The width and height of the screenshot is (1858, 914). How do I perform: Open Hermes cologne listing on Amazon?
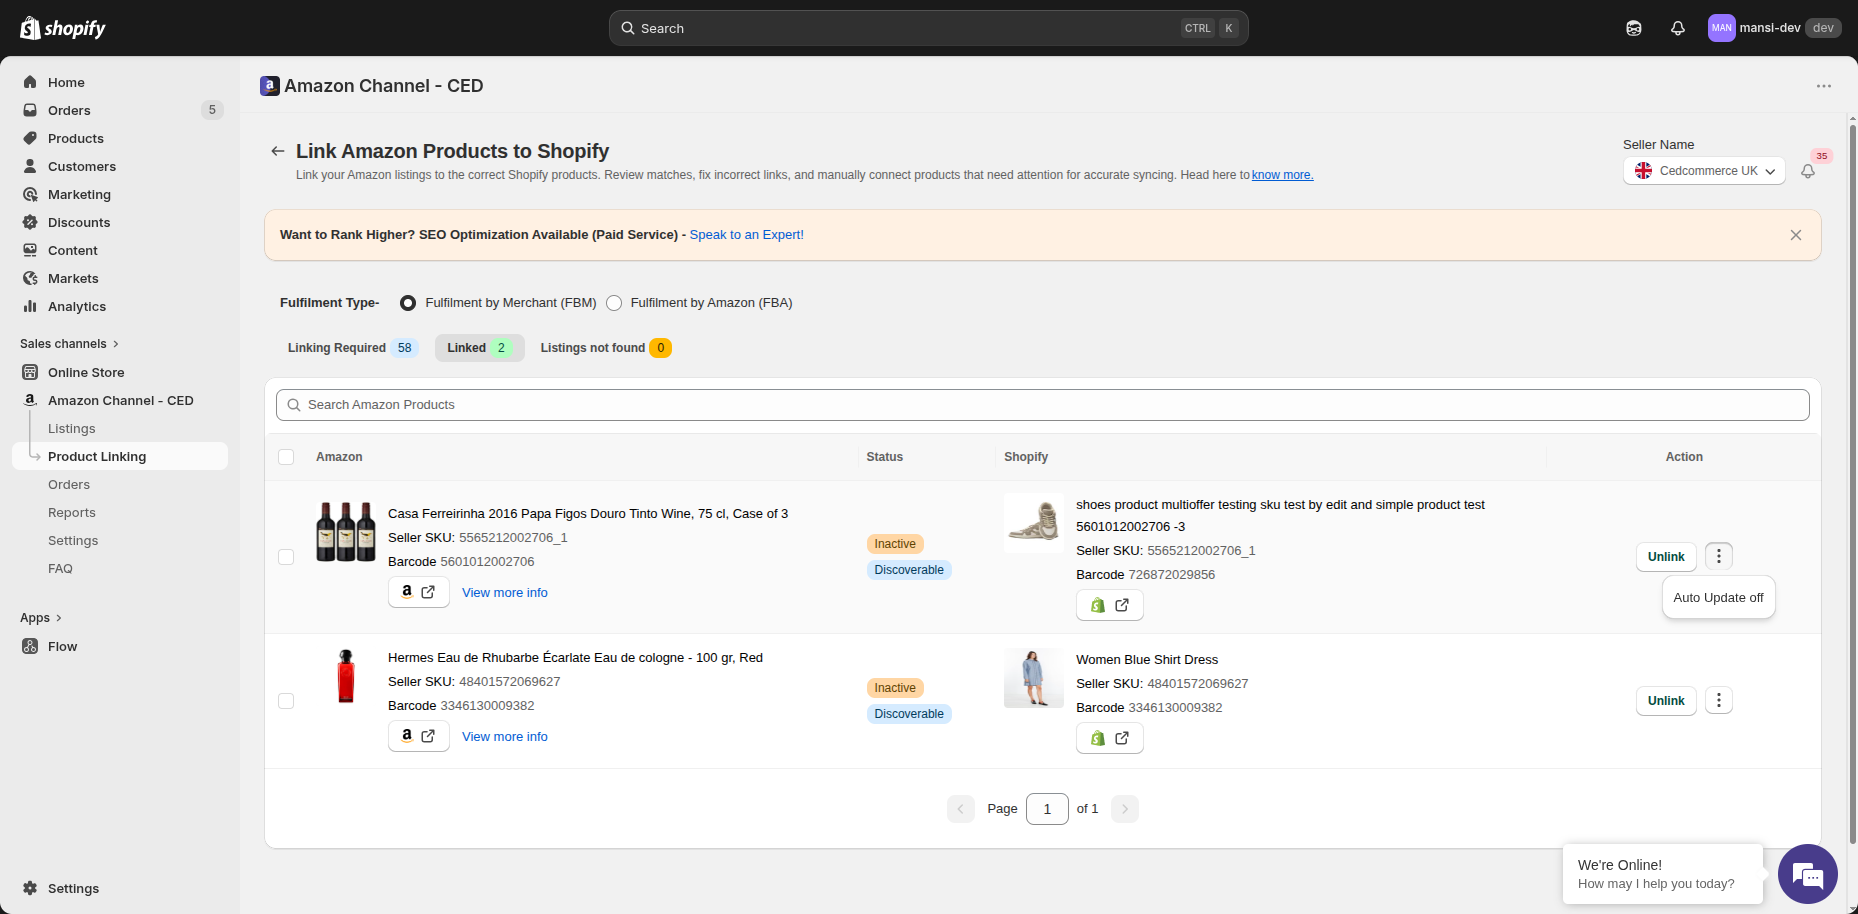pyautogui.click(x=418, y=736)
